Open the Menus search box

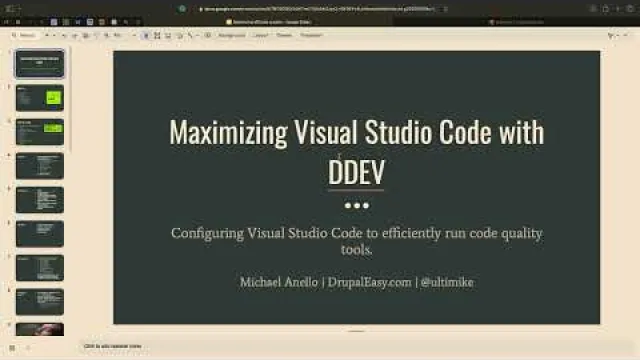tap(24, 36)
